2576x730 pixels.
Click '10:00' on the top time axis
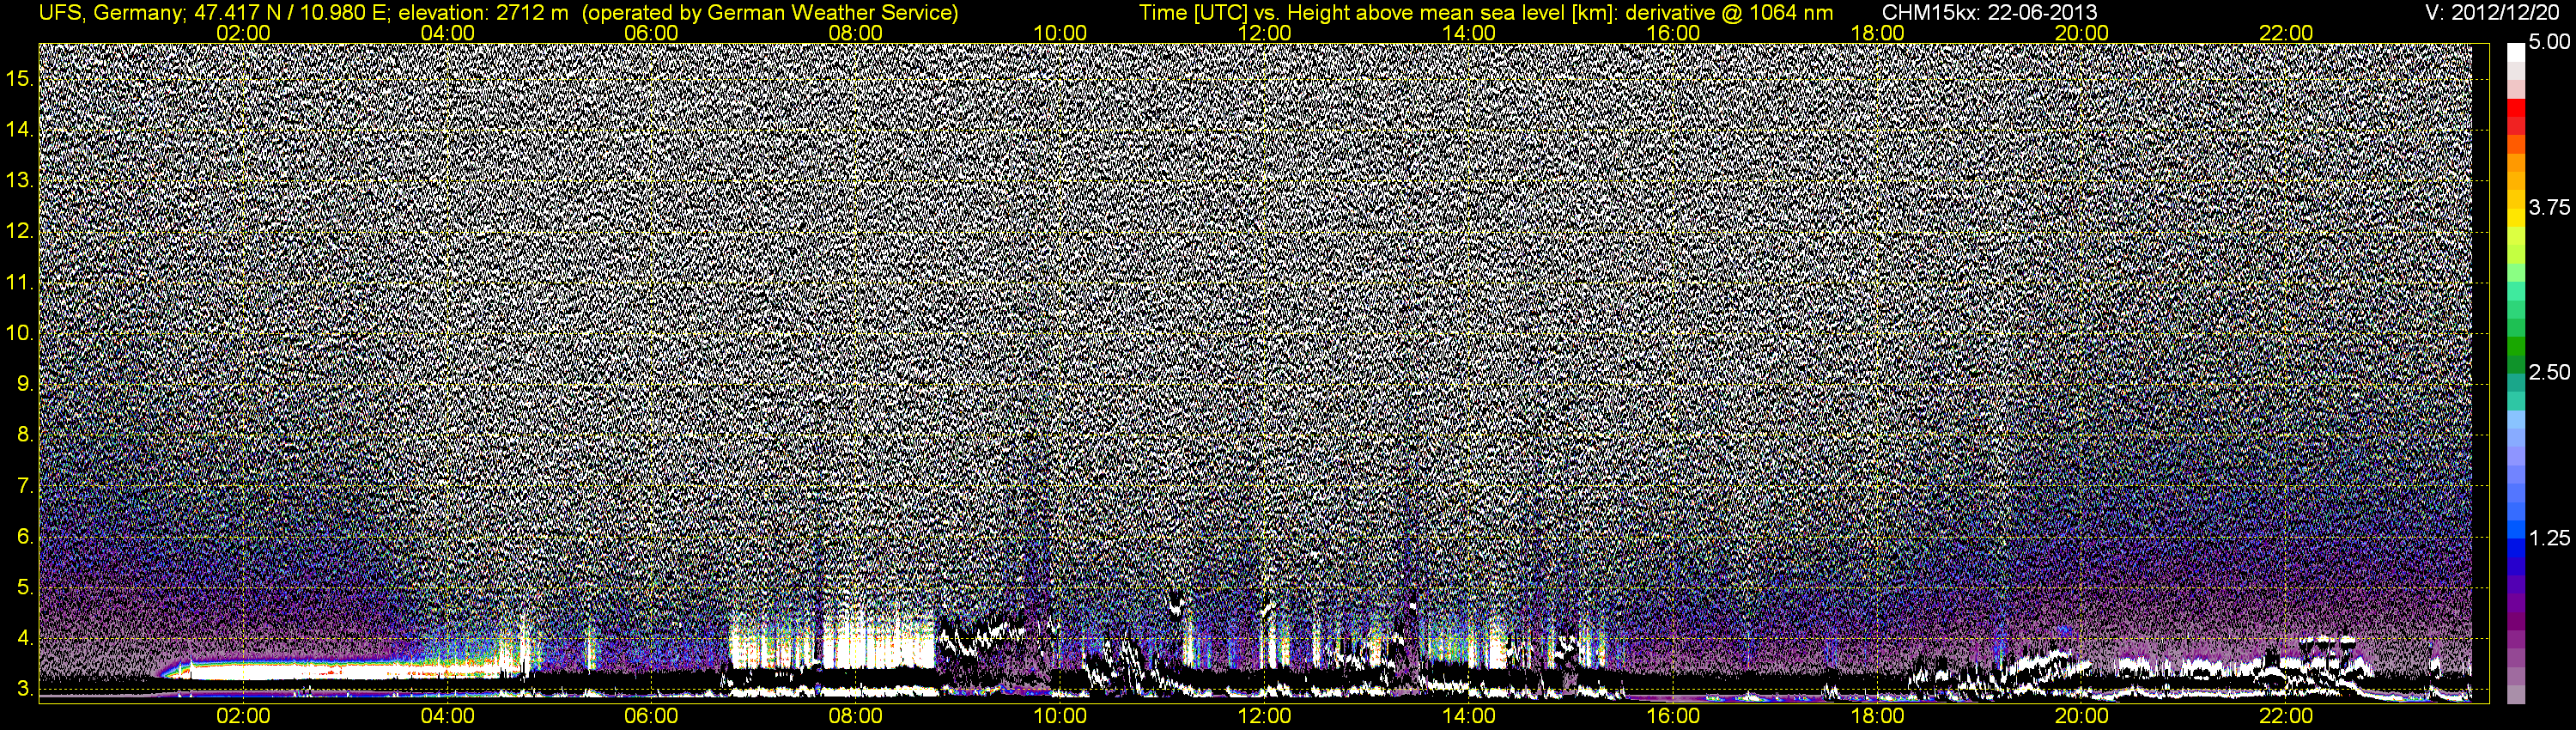1060,33
